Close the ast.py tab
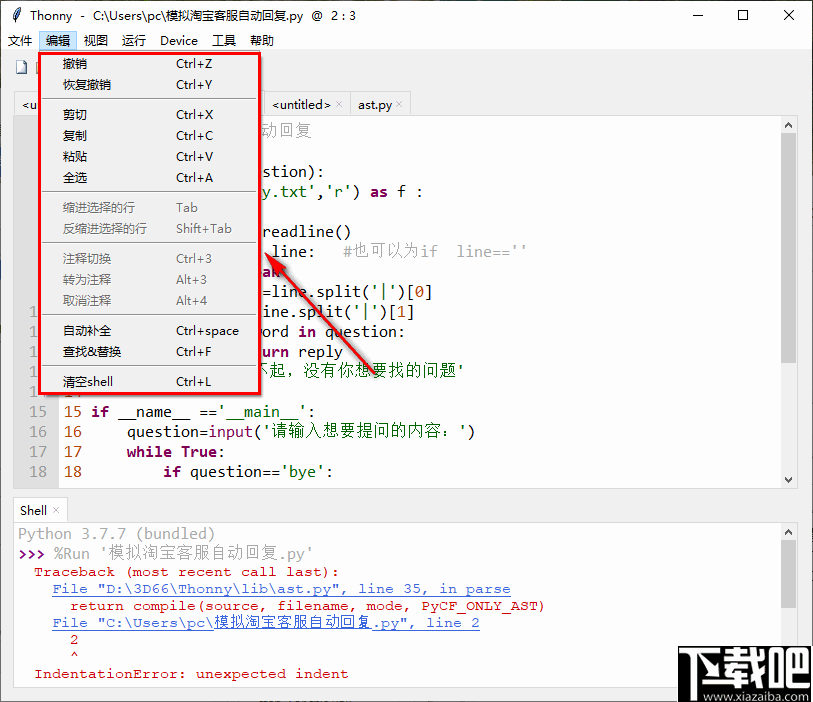This screenshot has height=702, width=813. click(x=398, y=102)
